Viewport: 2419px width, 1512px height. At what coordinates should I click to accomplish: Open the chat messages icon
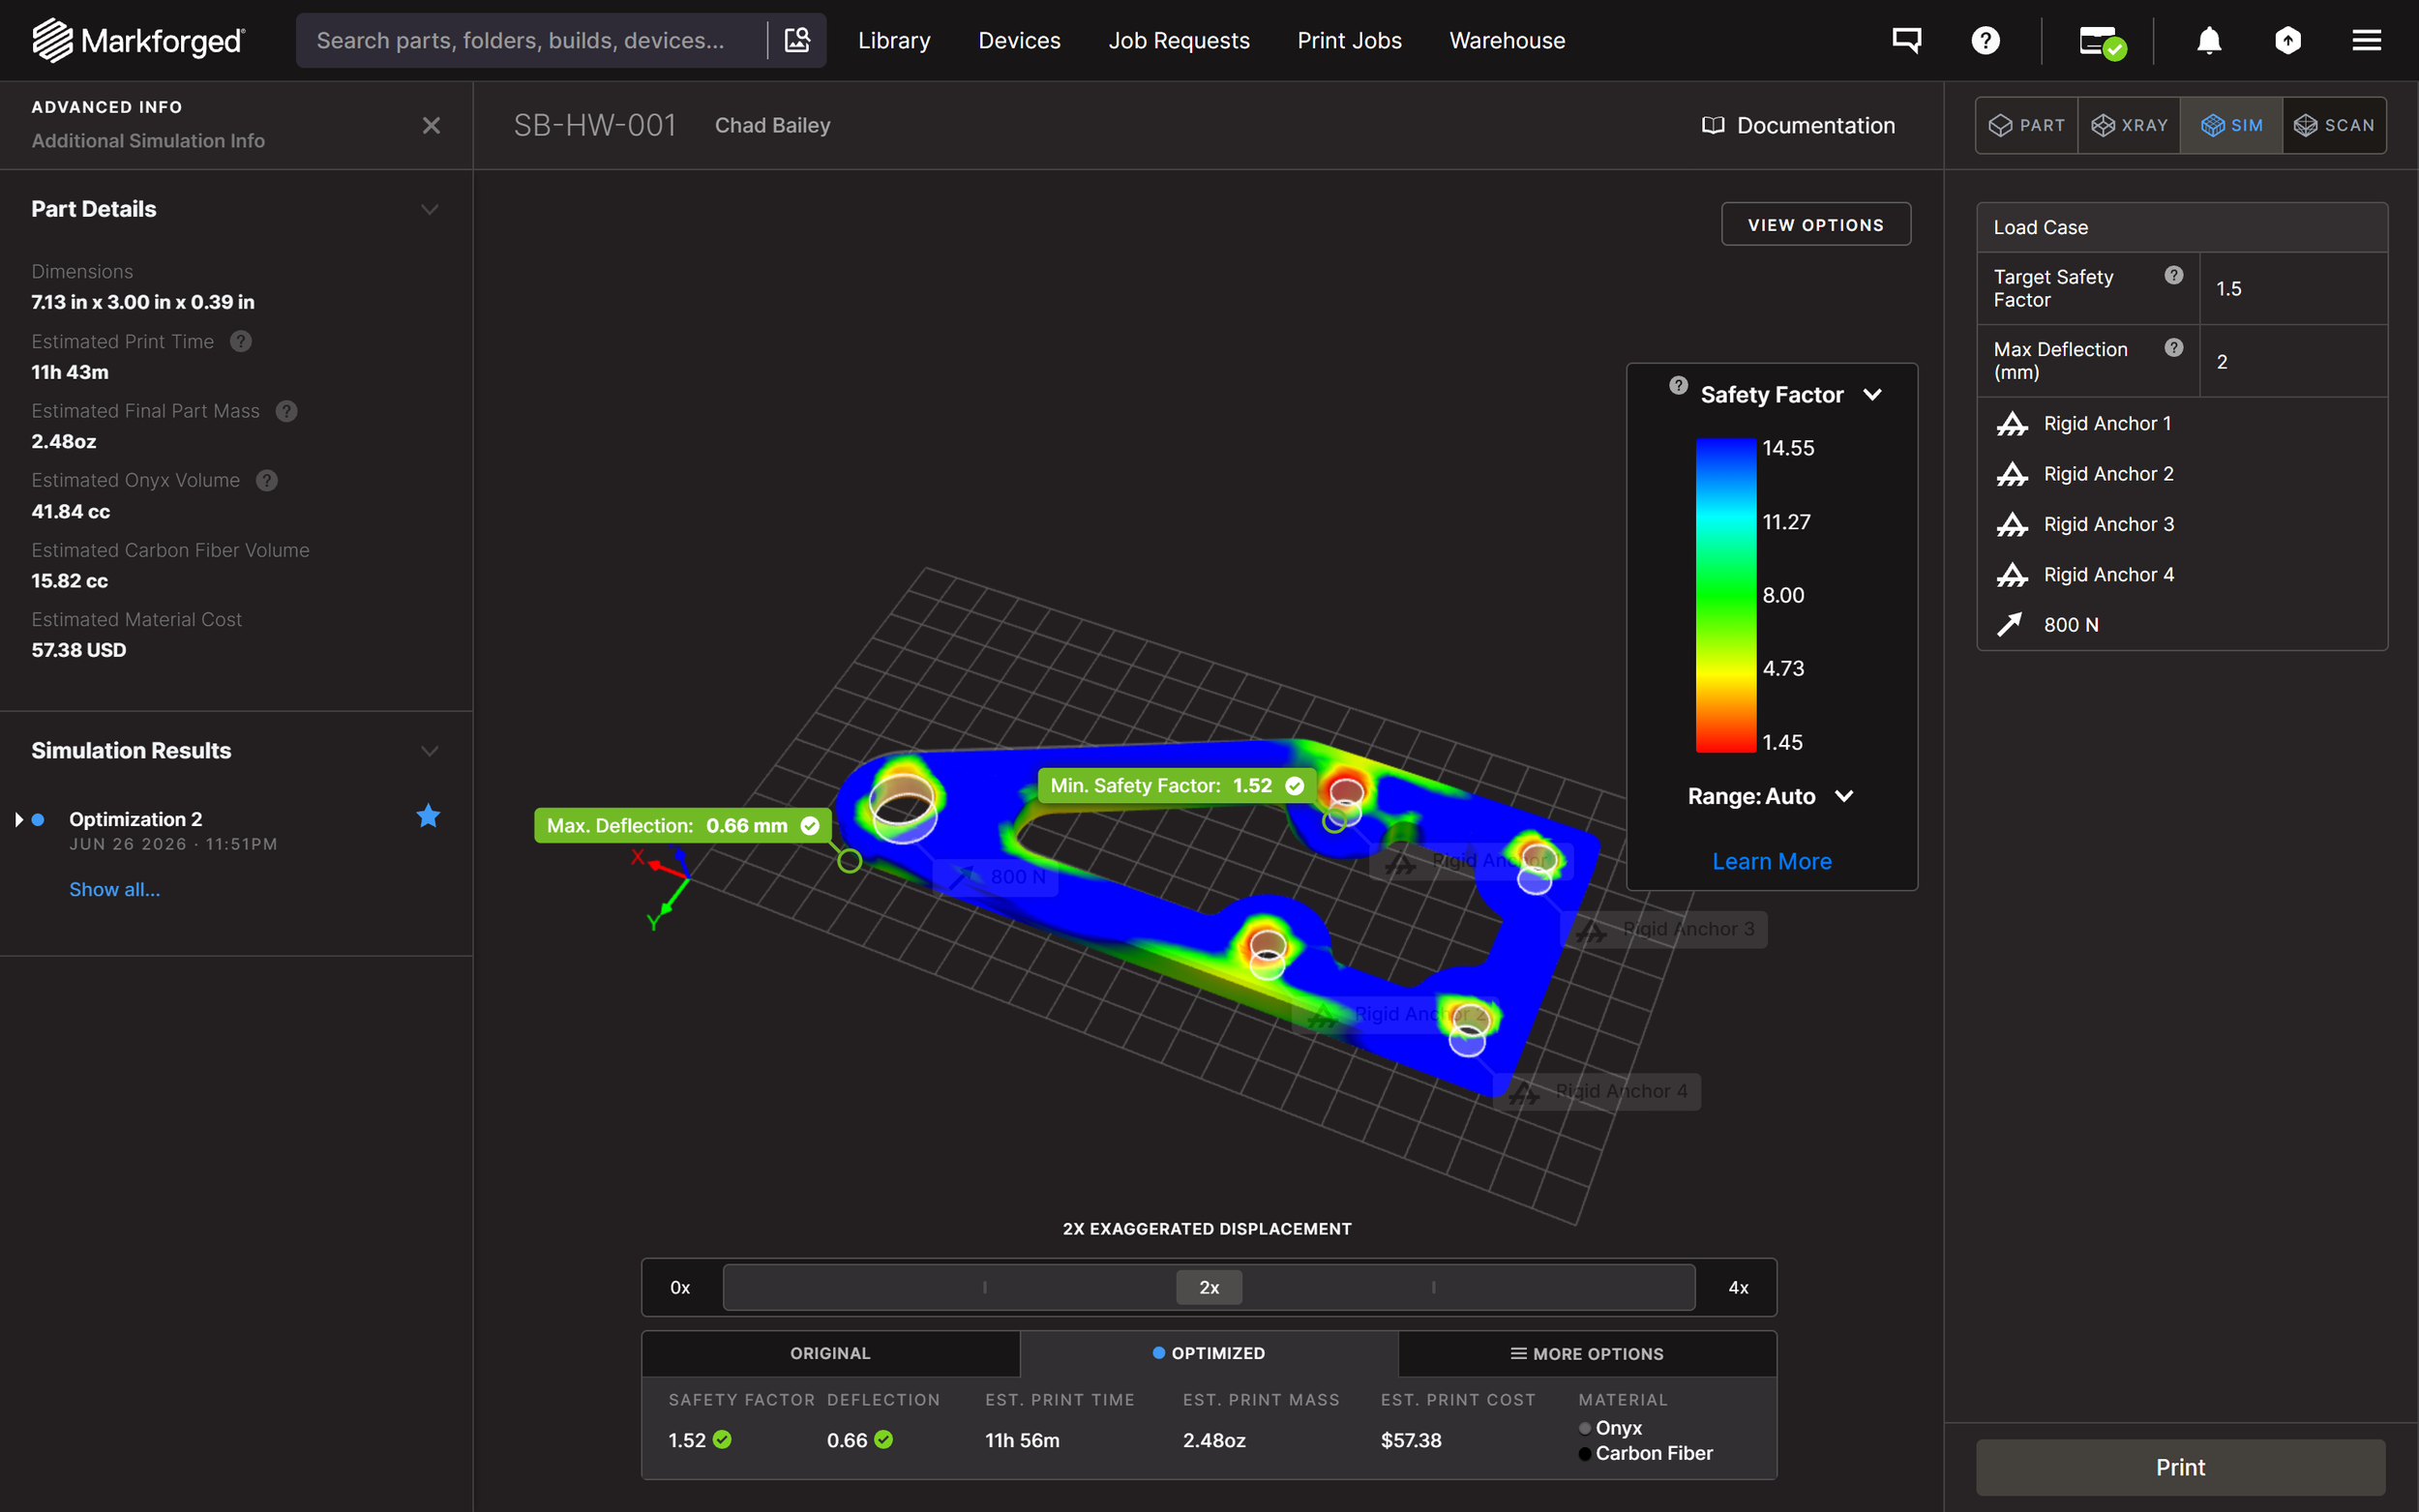coord(1906,40)
